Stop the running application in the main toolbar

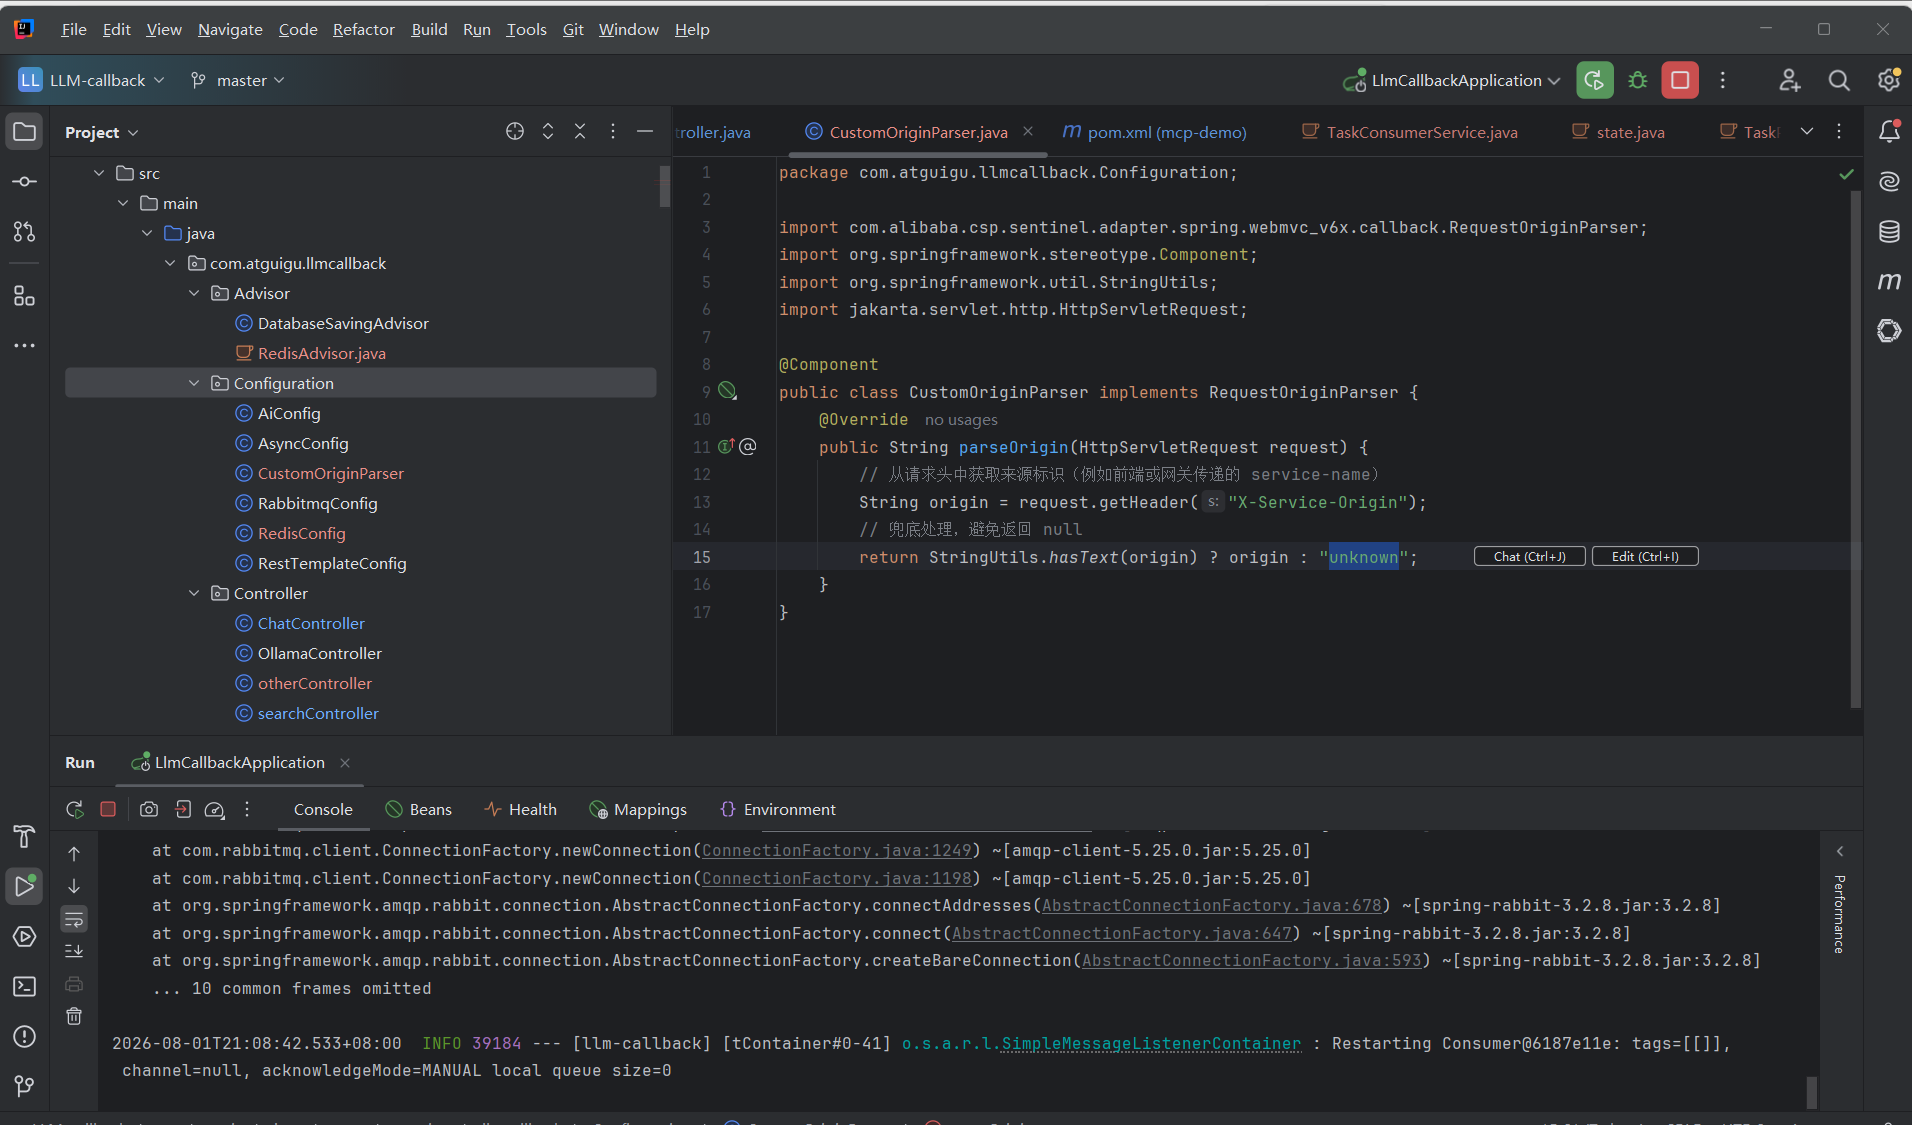click(x=1680, y=80)
